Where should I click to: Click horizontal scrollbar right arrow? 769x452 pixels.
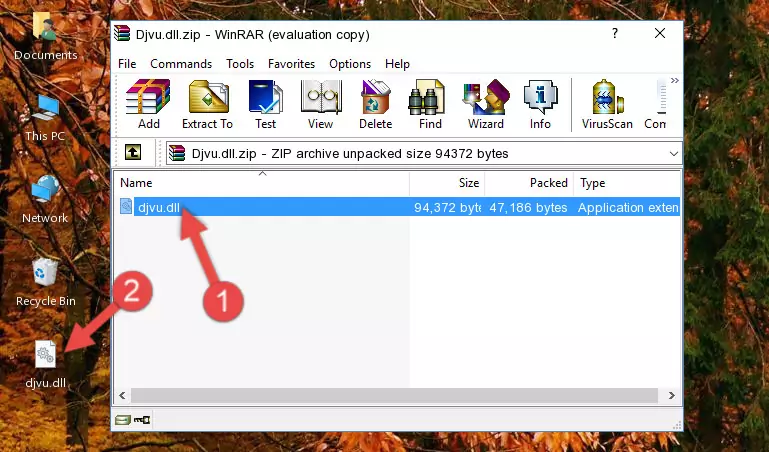click(672, 395)
